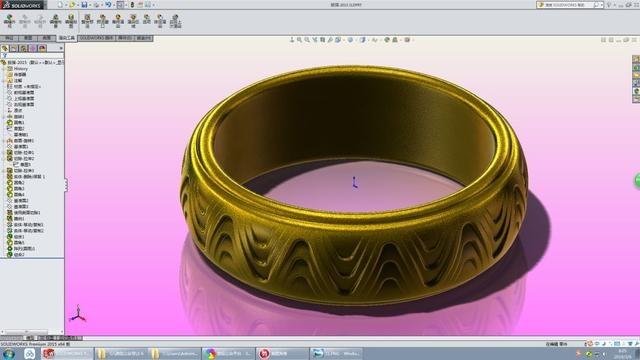Open the search box dropdown arrow

click(602, 5)
